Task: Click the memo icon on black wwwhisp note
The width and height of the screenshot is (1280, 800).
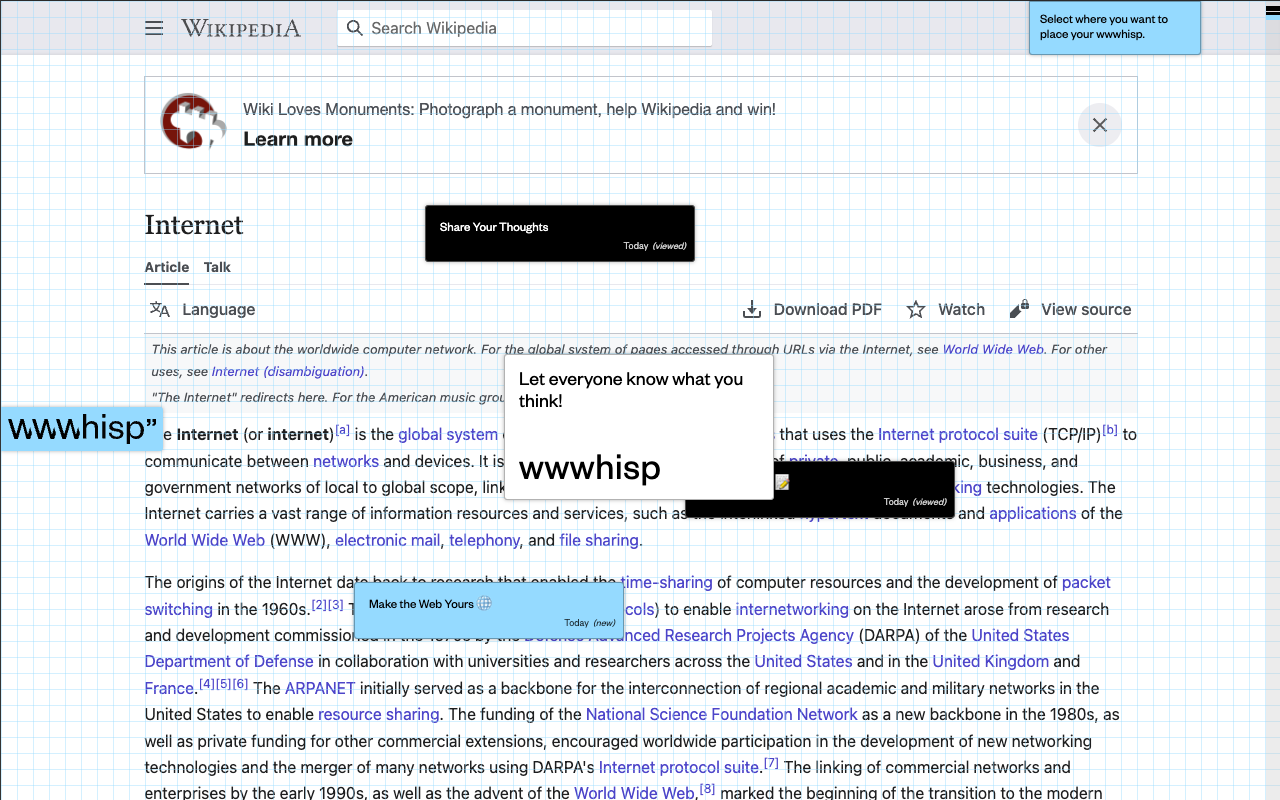Action: pos(782,483)
